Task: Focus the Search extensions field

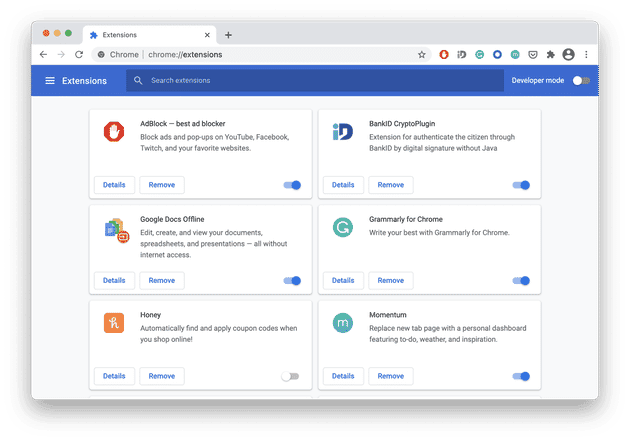Action: pos(315,80)
